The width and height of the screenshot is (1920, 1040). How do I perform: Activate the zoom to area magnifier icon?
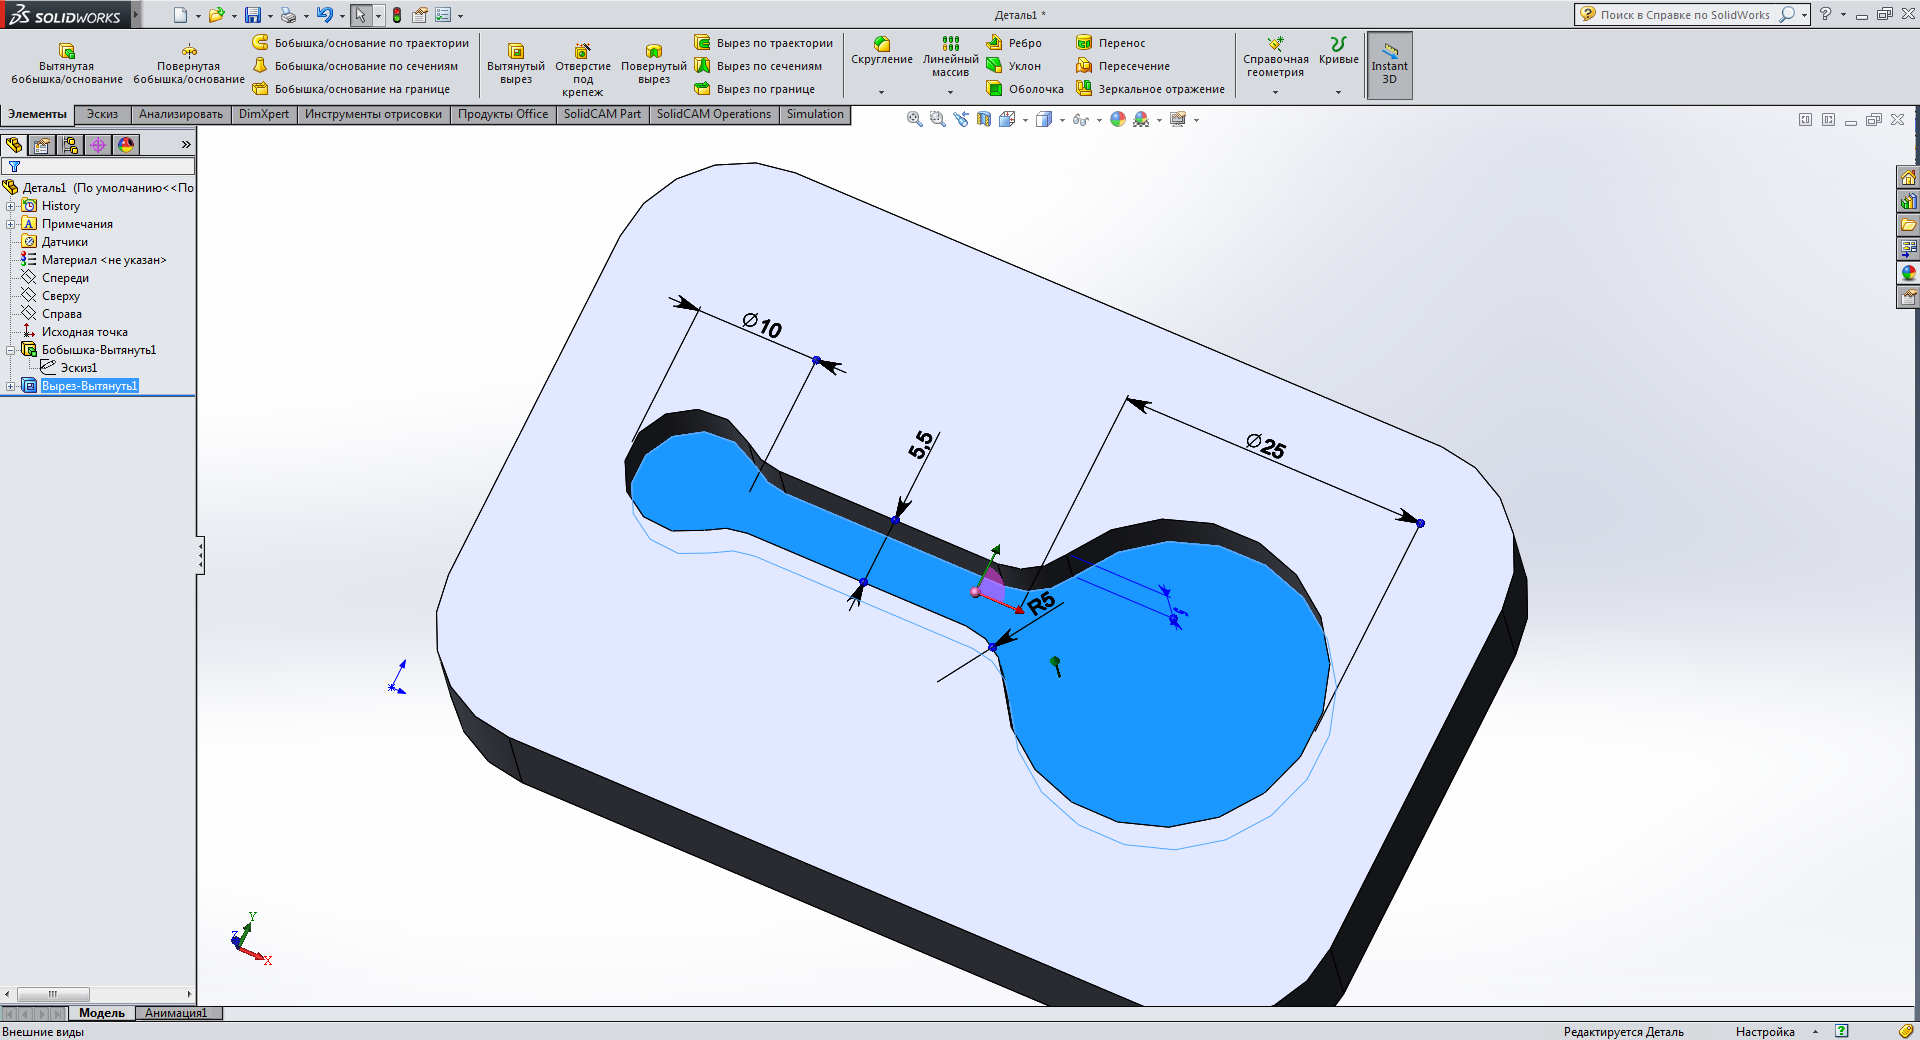pyautogui.click(x=937, y=119)
